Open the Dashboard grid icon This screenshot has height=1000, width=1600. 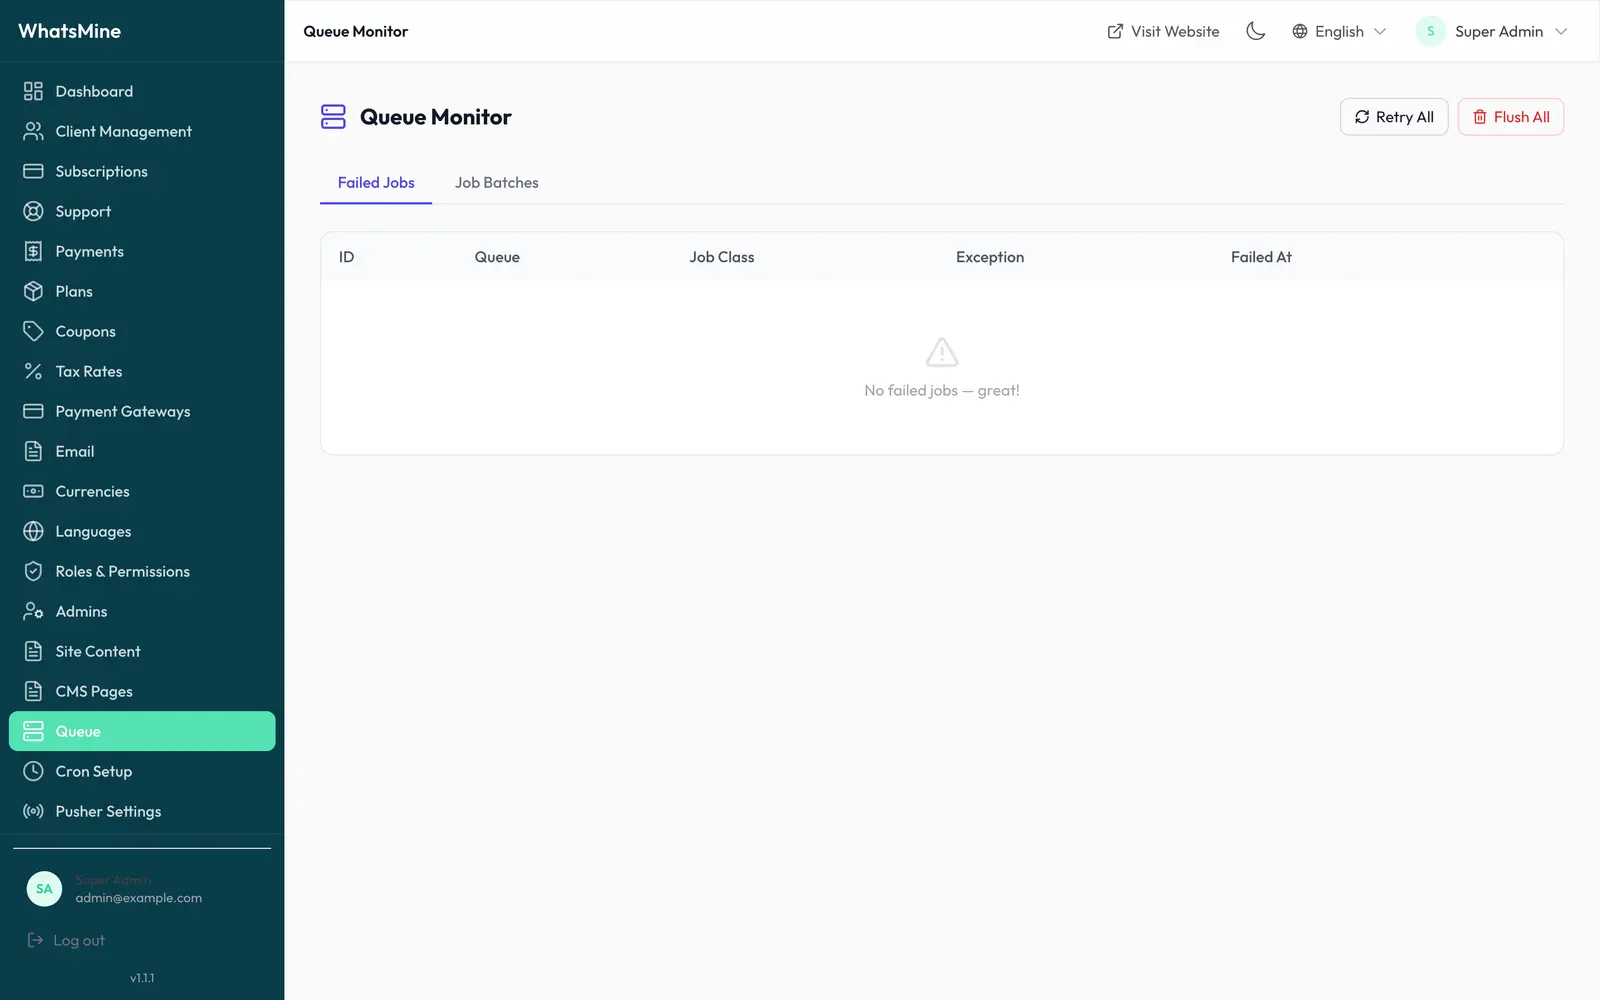click(33, 91)
